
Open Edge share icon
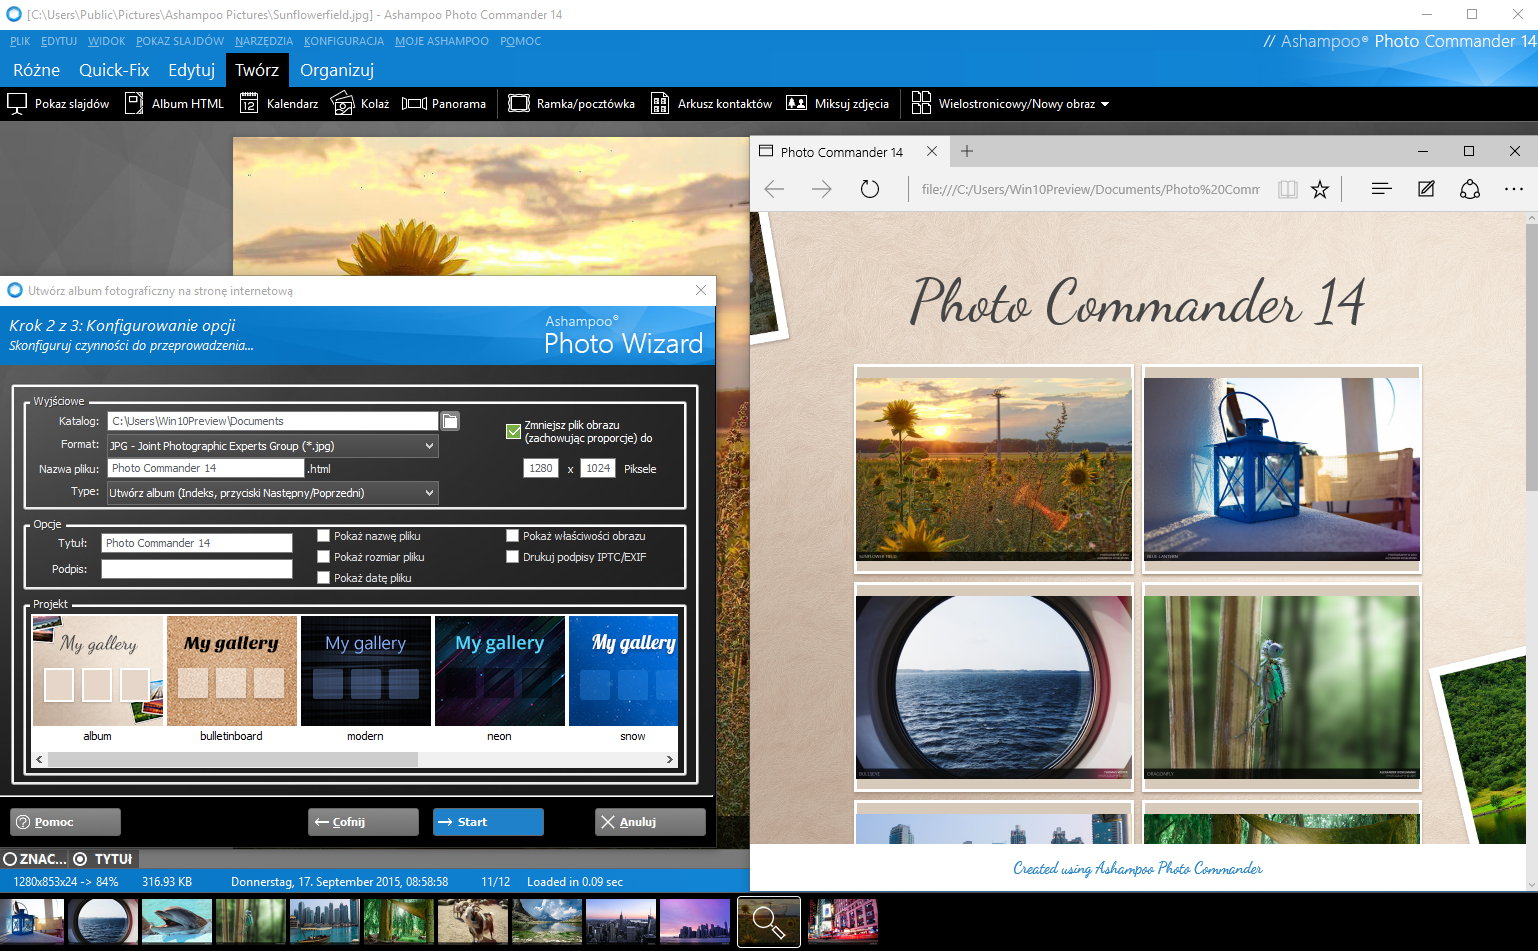click(x=1470, y=189)
